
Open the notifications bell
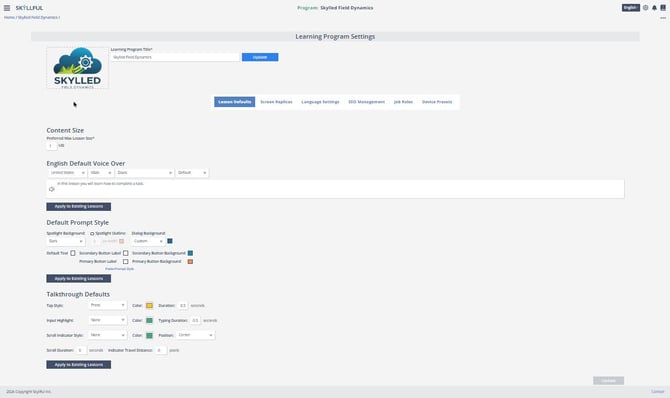point(654,8)
